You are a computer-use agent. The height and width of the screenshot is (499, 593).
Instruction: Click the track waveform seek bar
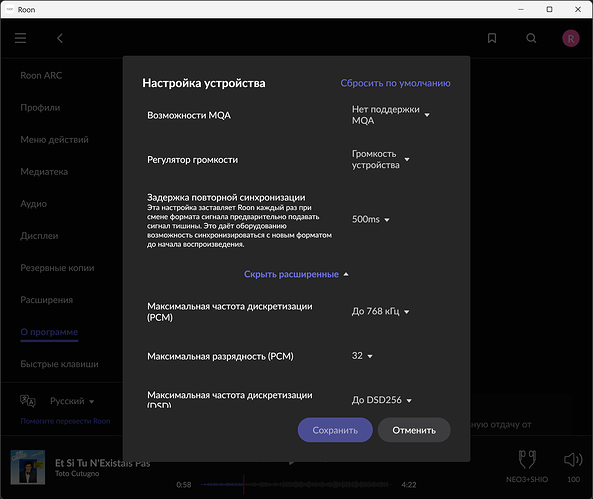click(296, 485)
